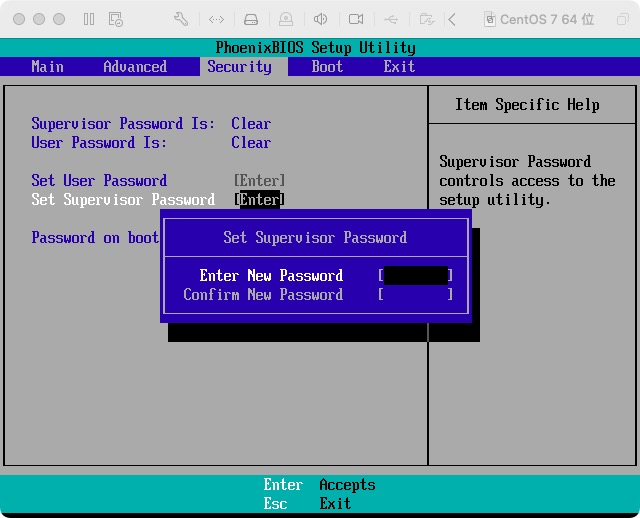Click the Confirm New Password field
Image resolution: width=640 pixels, height=518 pixels.
pyautogui.click(x=416, y=295)
